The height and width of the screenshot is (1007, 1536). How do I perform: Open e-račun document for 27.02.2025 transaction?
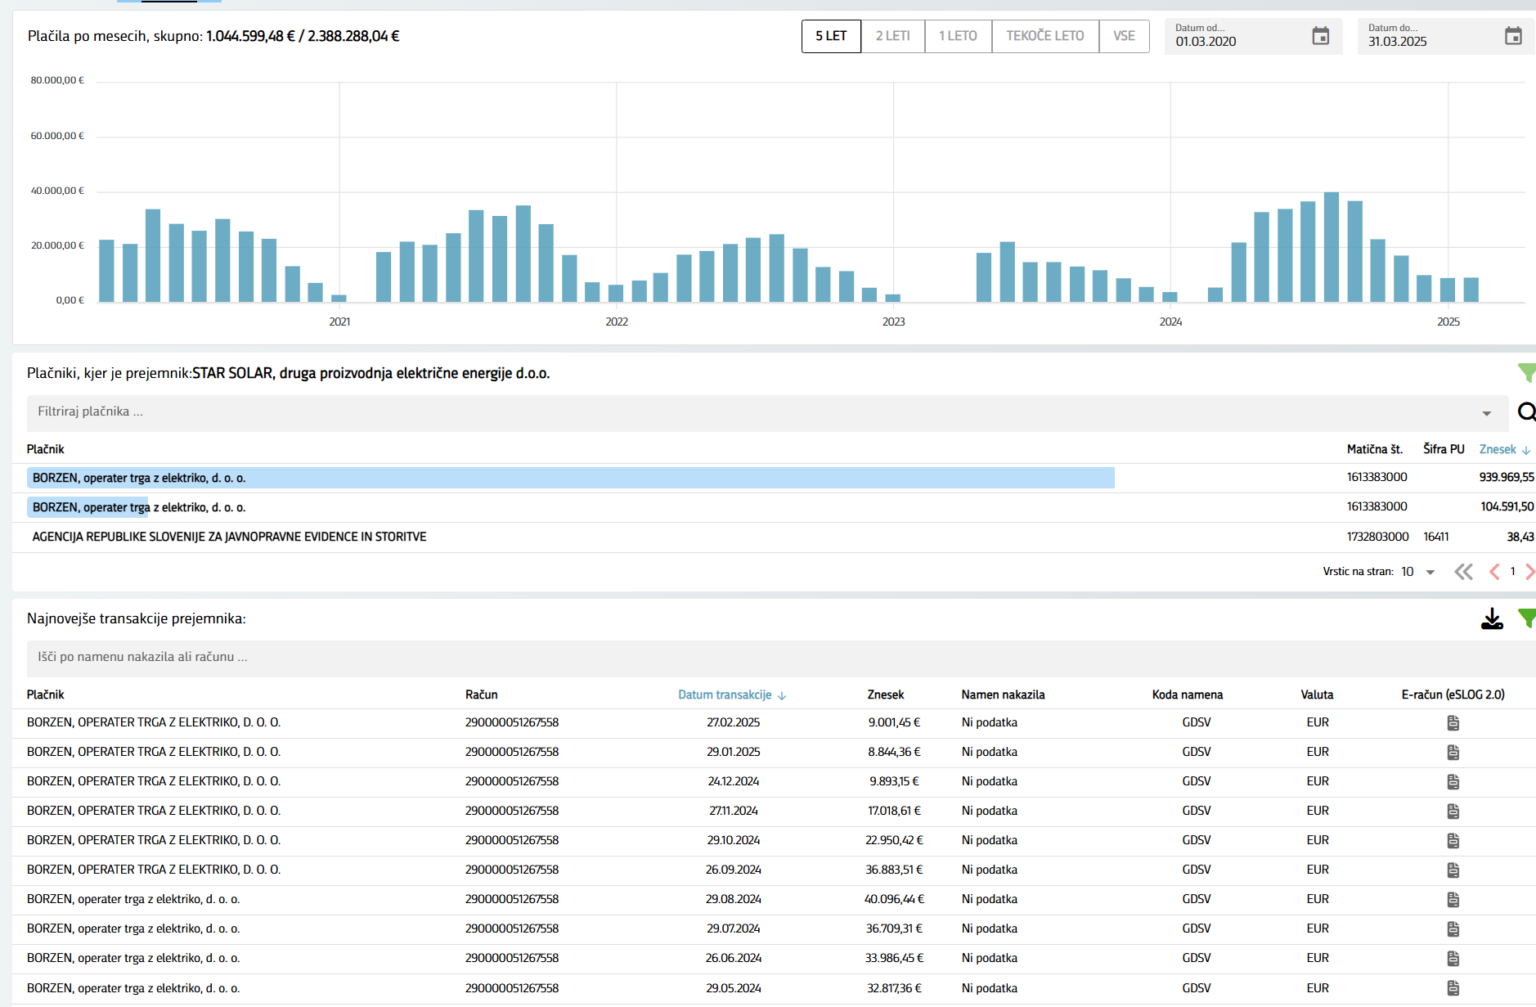[x=1453, y=723]
